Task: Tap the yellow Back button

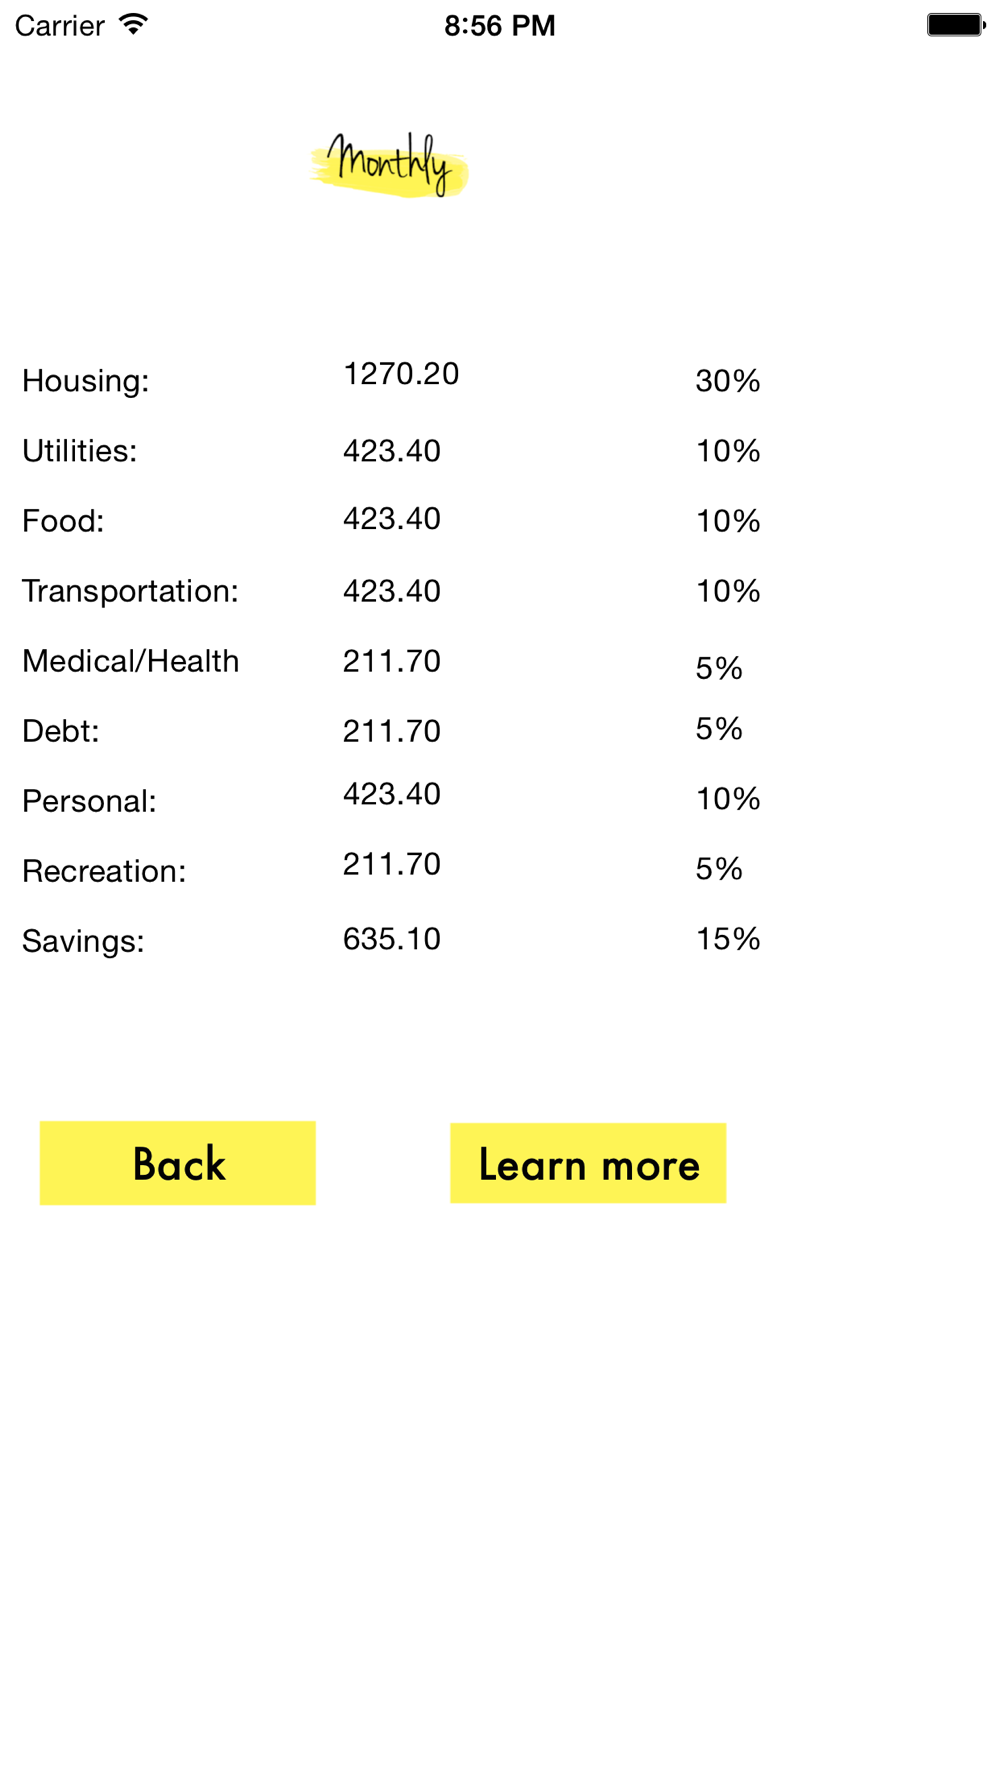Action: [178, 1163]
